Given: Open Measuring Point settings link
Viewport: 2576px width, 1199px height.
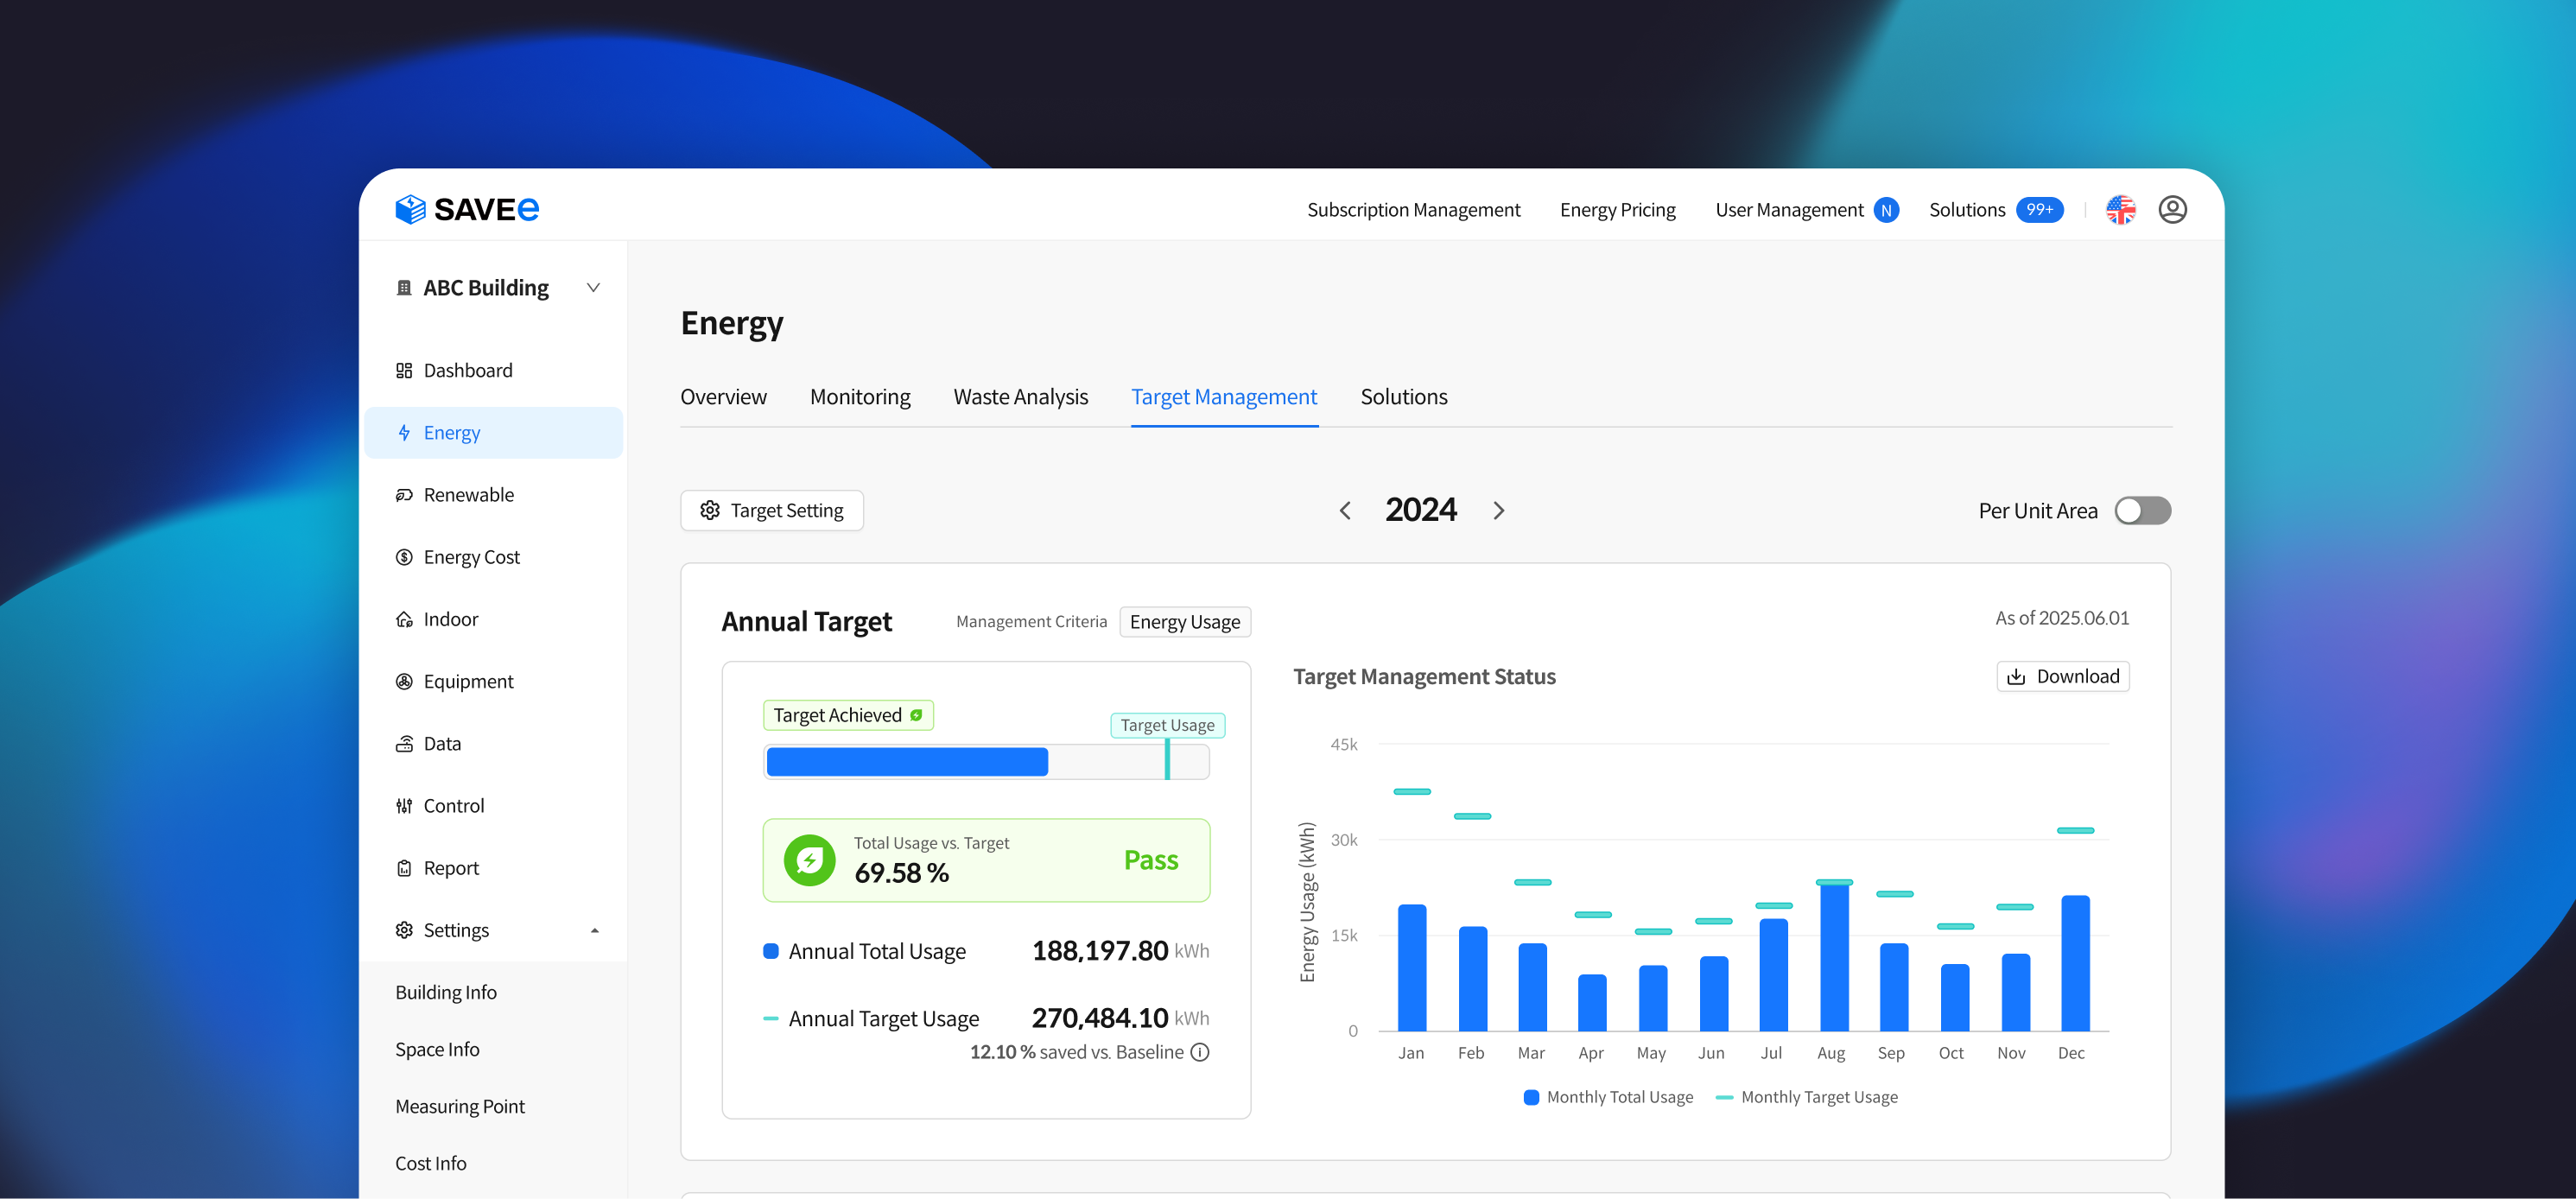Looking at the screenshot, I should pos(460,1107).
